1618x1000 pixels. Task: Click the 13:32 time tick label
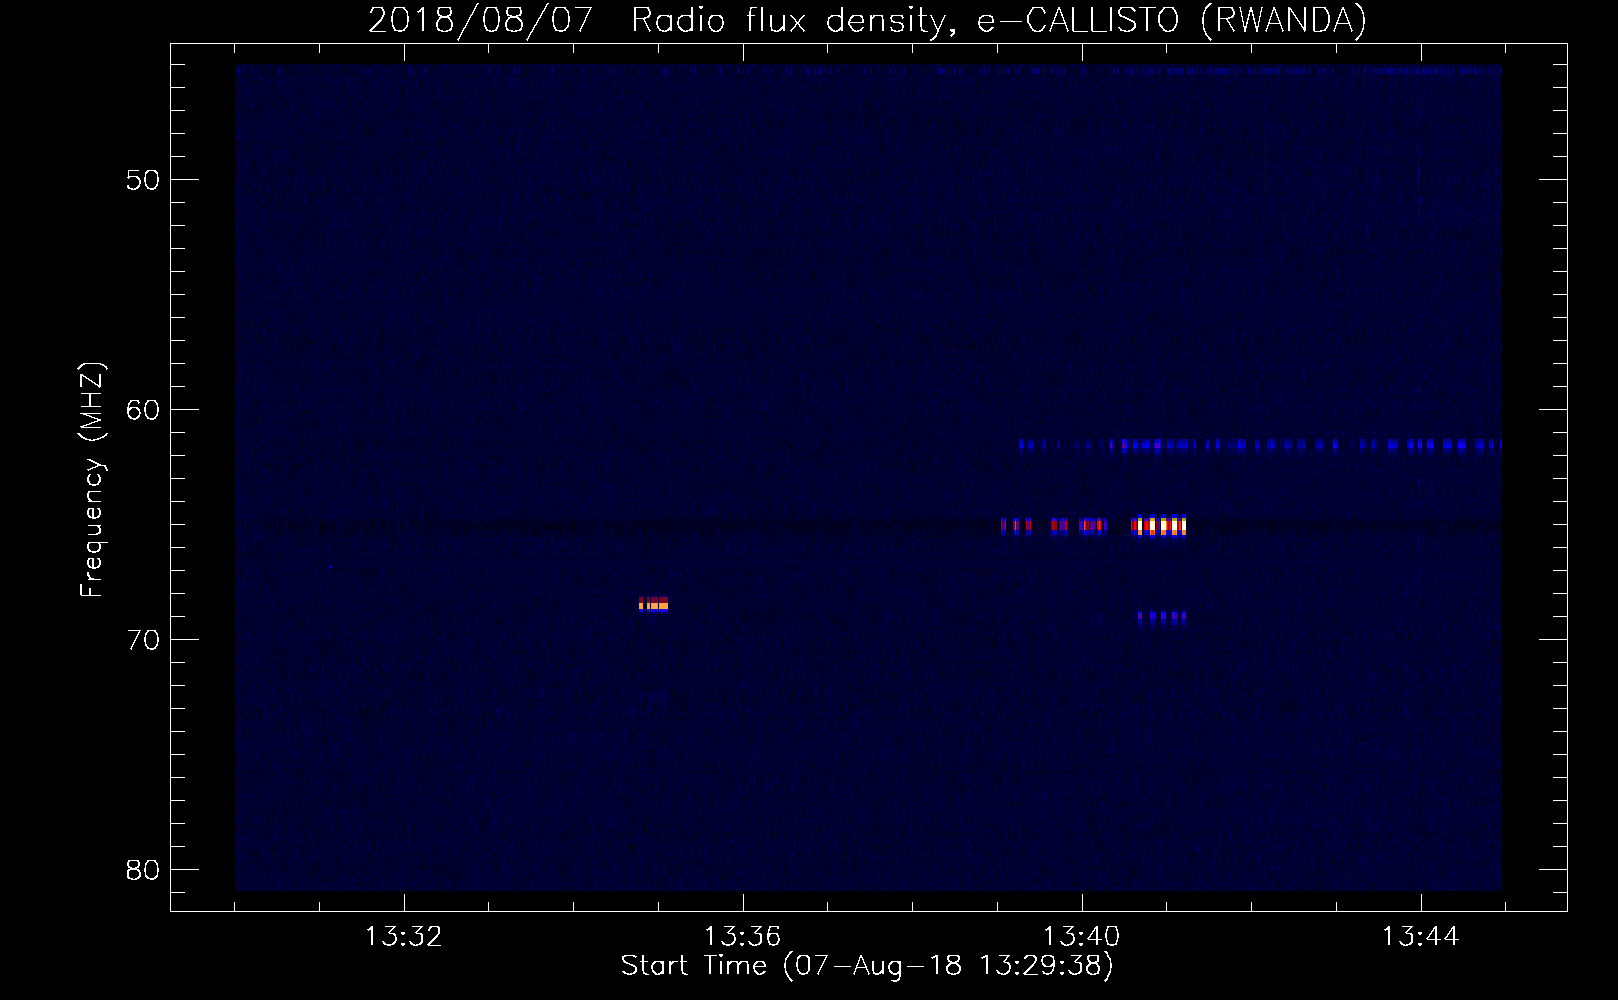[403, 936]
